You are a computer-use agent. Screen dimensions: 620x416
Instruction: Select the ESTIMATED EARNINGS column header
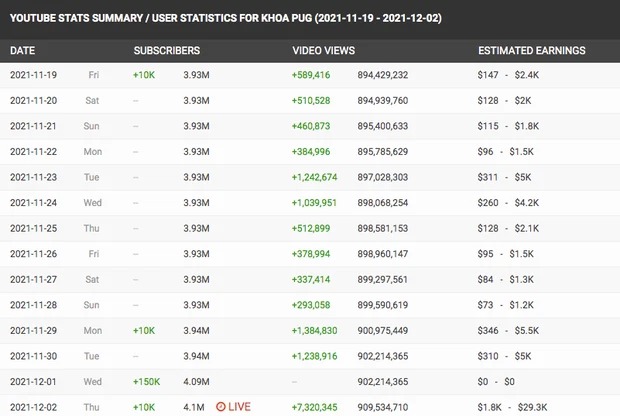coord(531,50)
